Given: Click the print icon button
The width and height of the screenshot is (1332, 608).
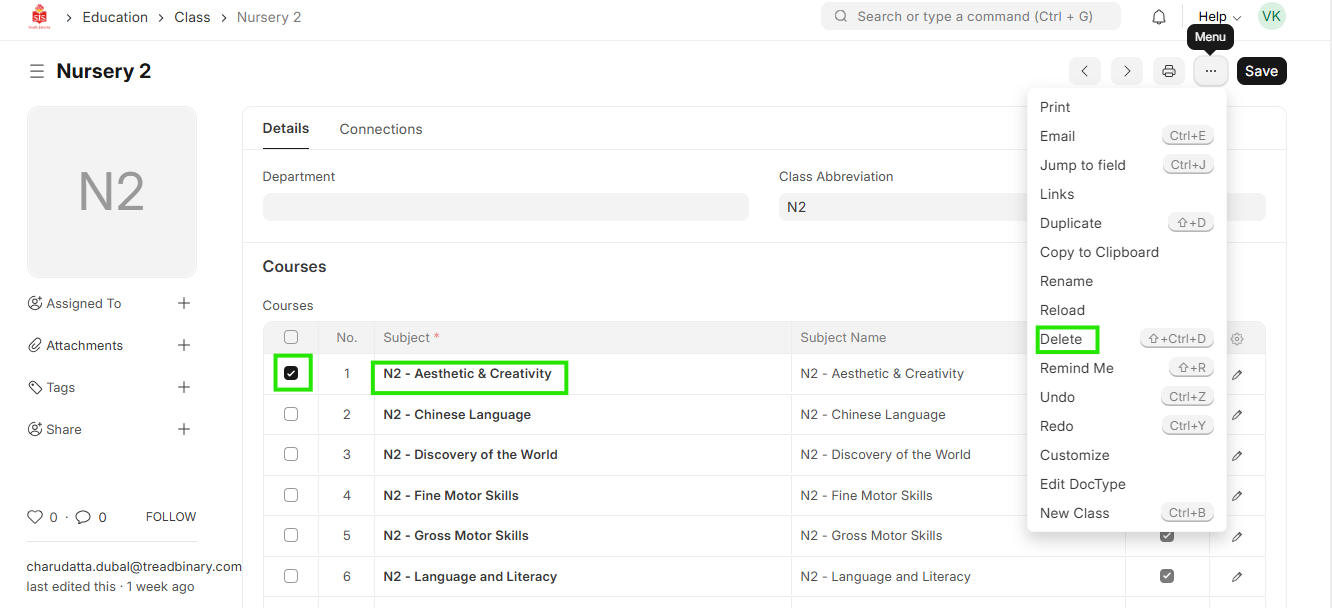Looking at the screenshot, I should click(1168, 71).
